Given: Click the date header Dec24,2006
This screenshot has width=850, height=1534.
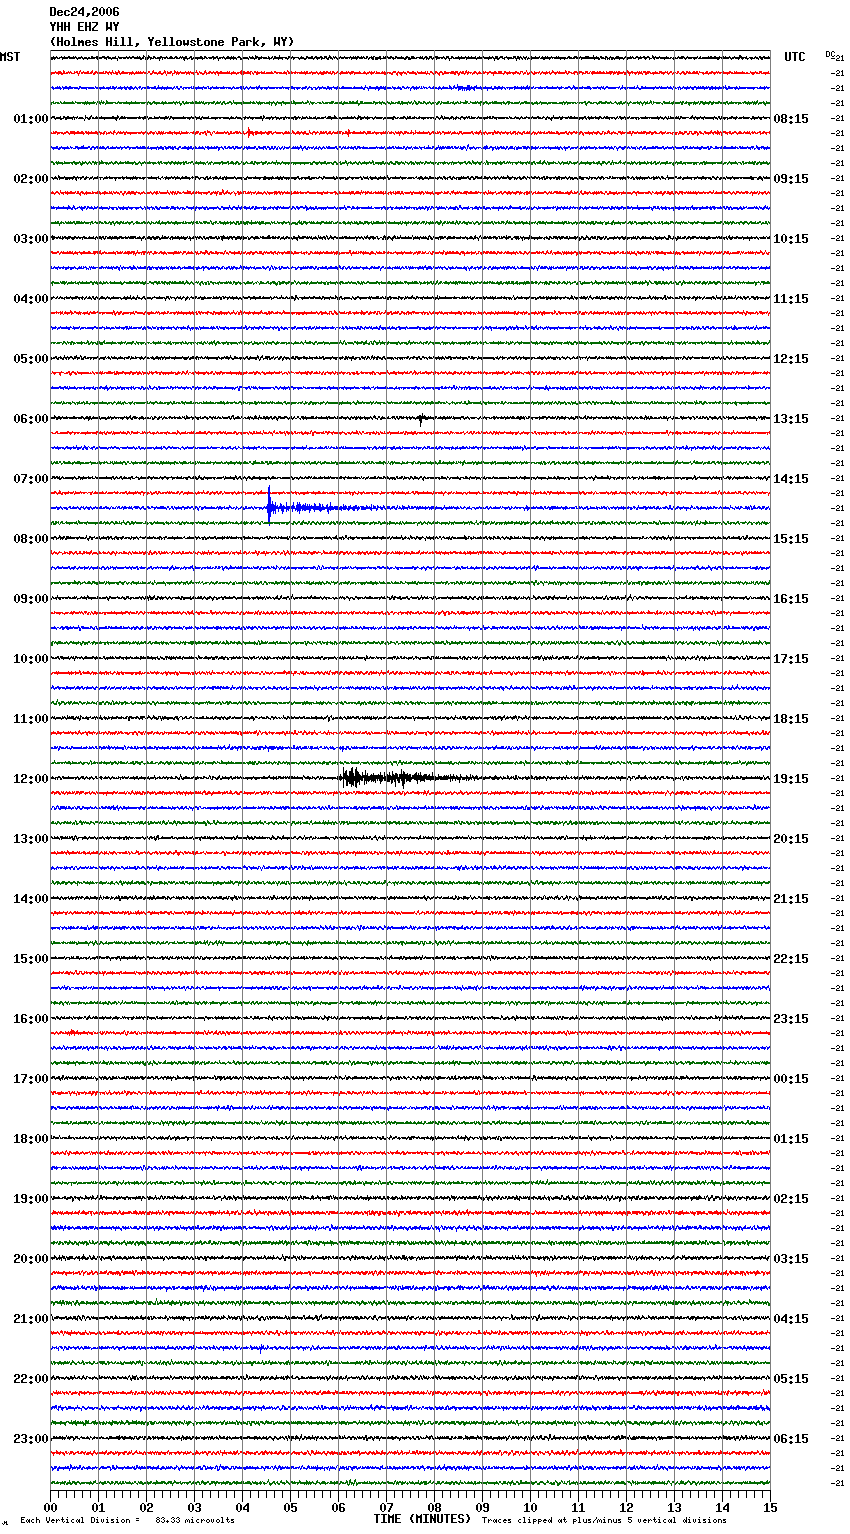Looking at the screenshot, I should (84, 12).
